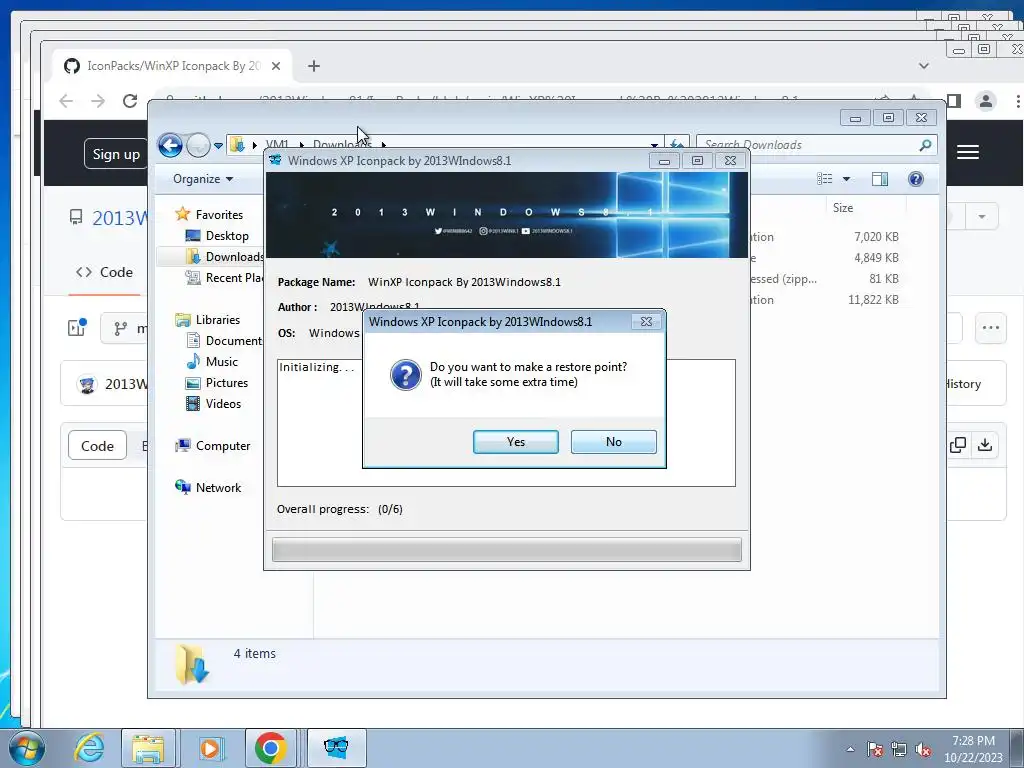Click the search magnifier icon in Explorer

click(x=925, y=145)
